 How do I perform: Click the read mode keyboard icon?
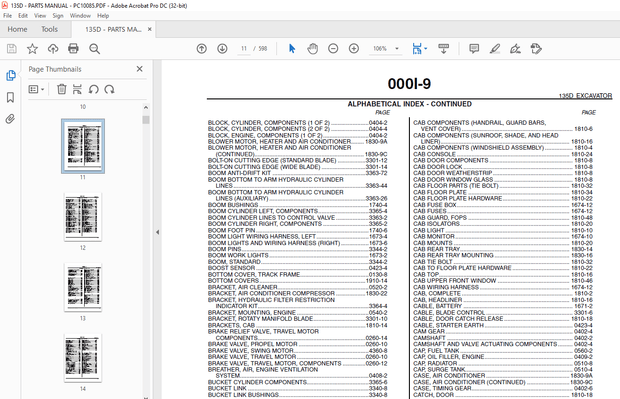[444, 49]
